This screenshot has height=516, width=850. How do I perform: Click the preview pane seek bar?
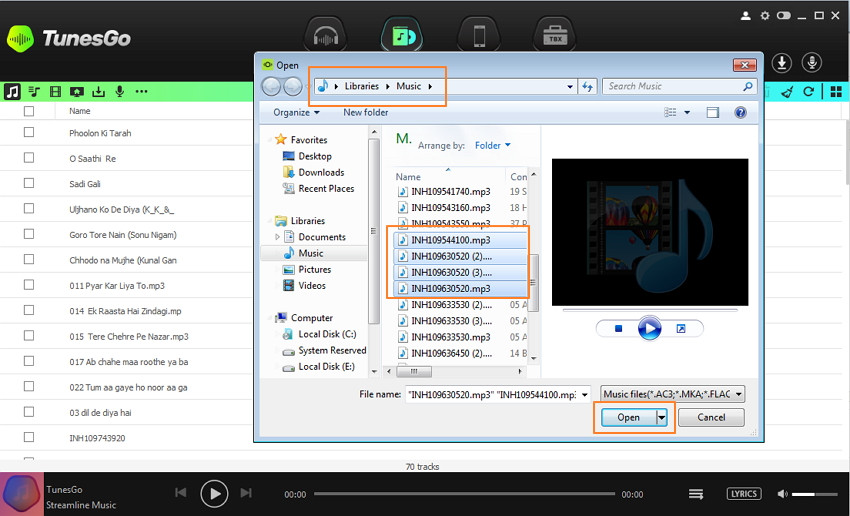[650, 311]
